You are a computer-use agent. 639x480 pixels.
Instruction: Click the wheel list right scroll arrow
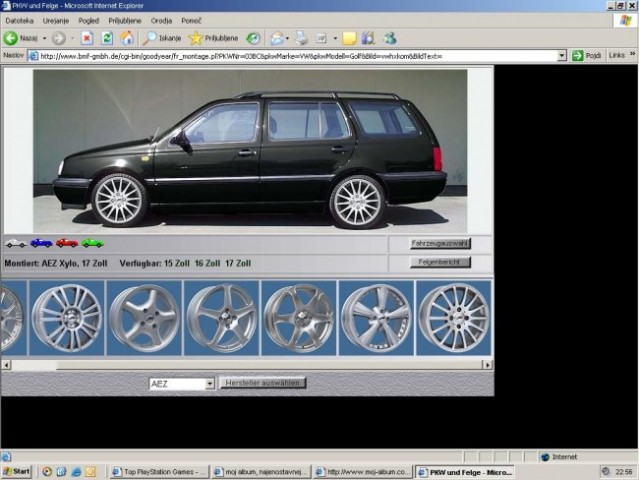pos(487,365)
